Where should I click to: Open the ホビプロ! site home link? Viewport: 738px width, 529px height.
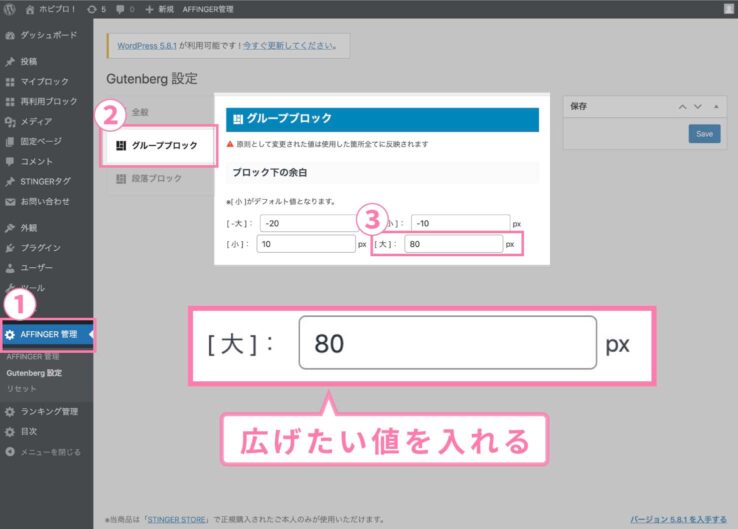(50, 9)
